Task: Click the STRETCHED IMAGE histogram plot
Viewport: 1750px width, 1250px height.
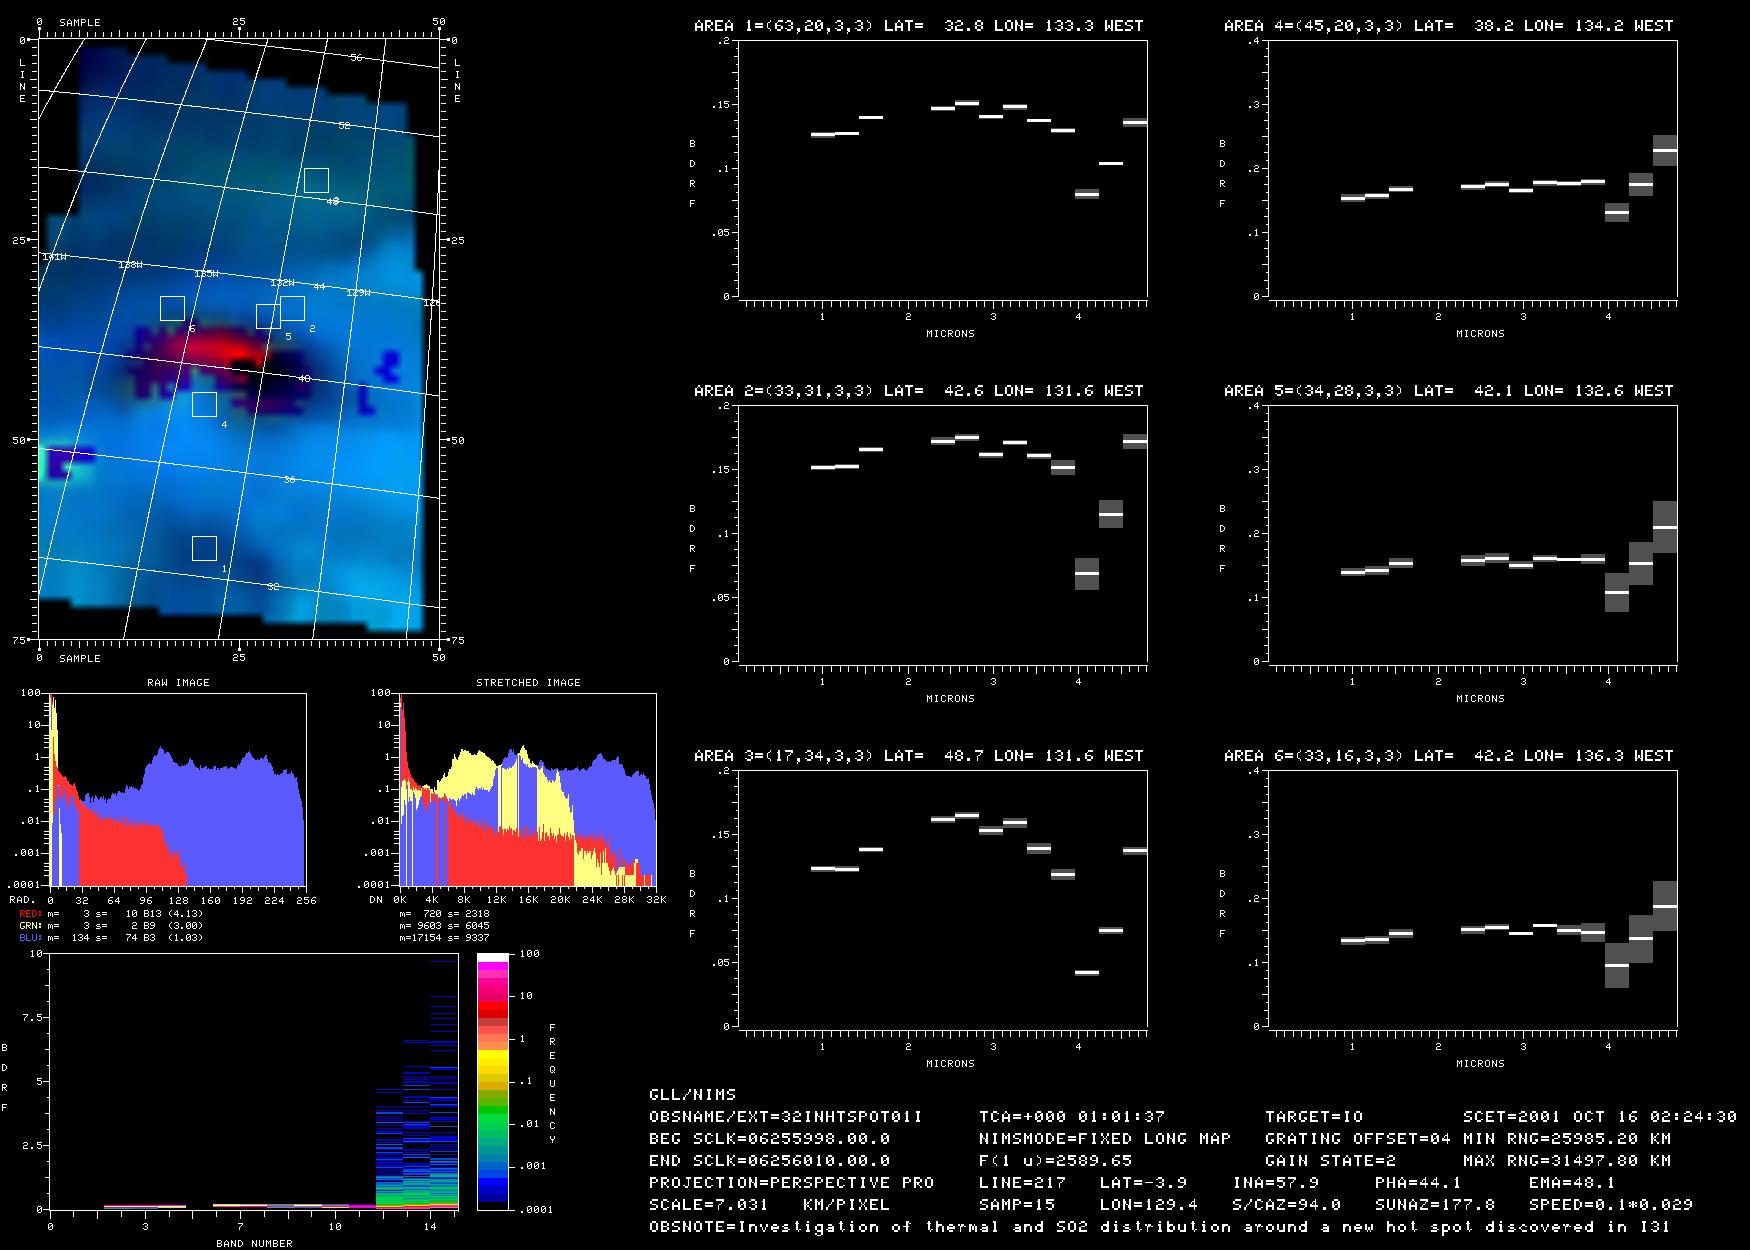Action: [527, 789]
